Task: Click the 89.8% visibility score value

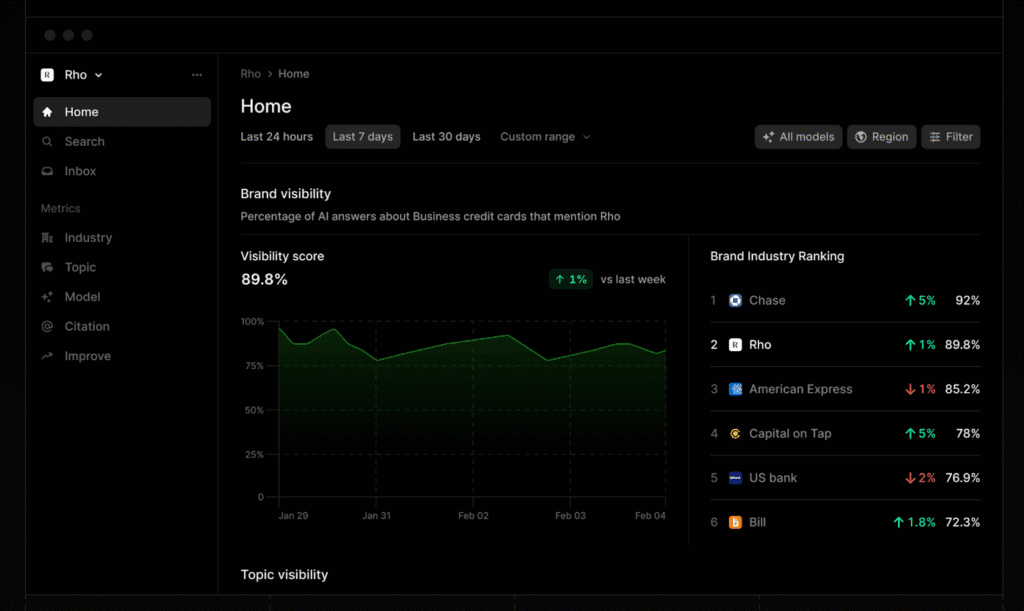Action: click(x=264, y=279)
